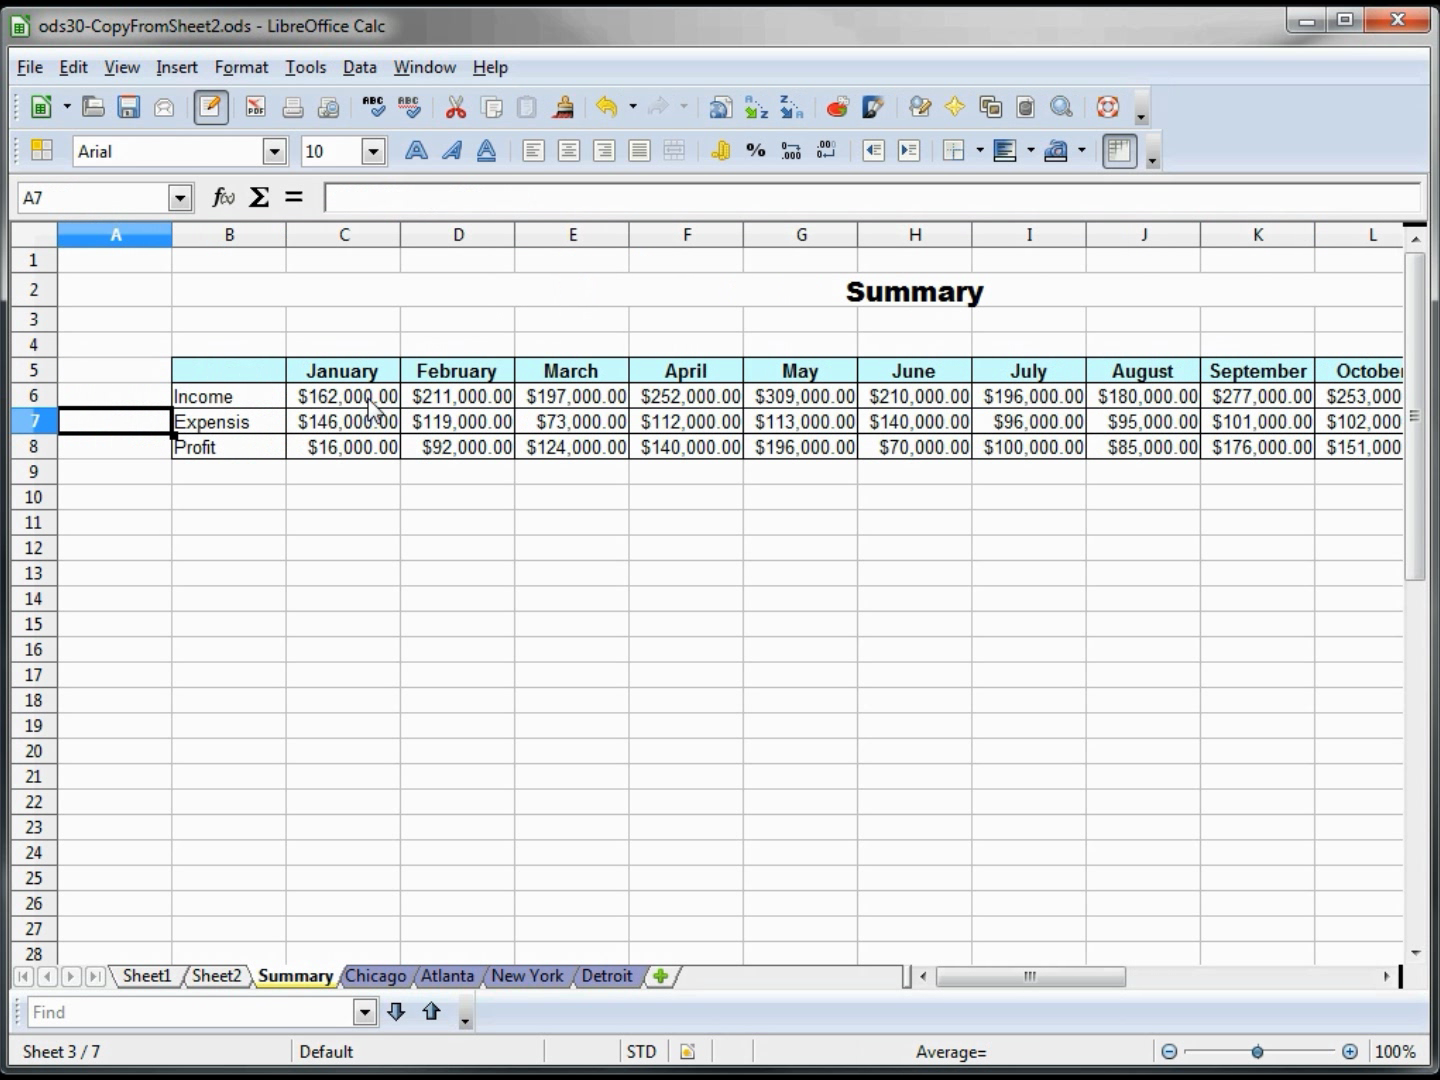This screenshot has width=1440, height=1080.
Task: Click the zoom slider handle
Action: click(x=1257, y=1051)
